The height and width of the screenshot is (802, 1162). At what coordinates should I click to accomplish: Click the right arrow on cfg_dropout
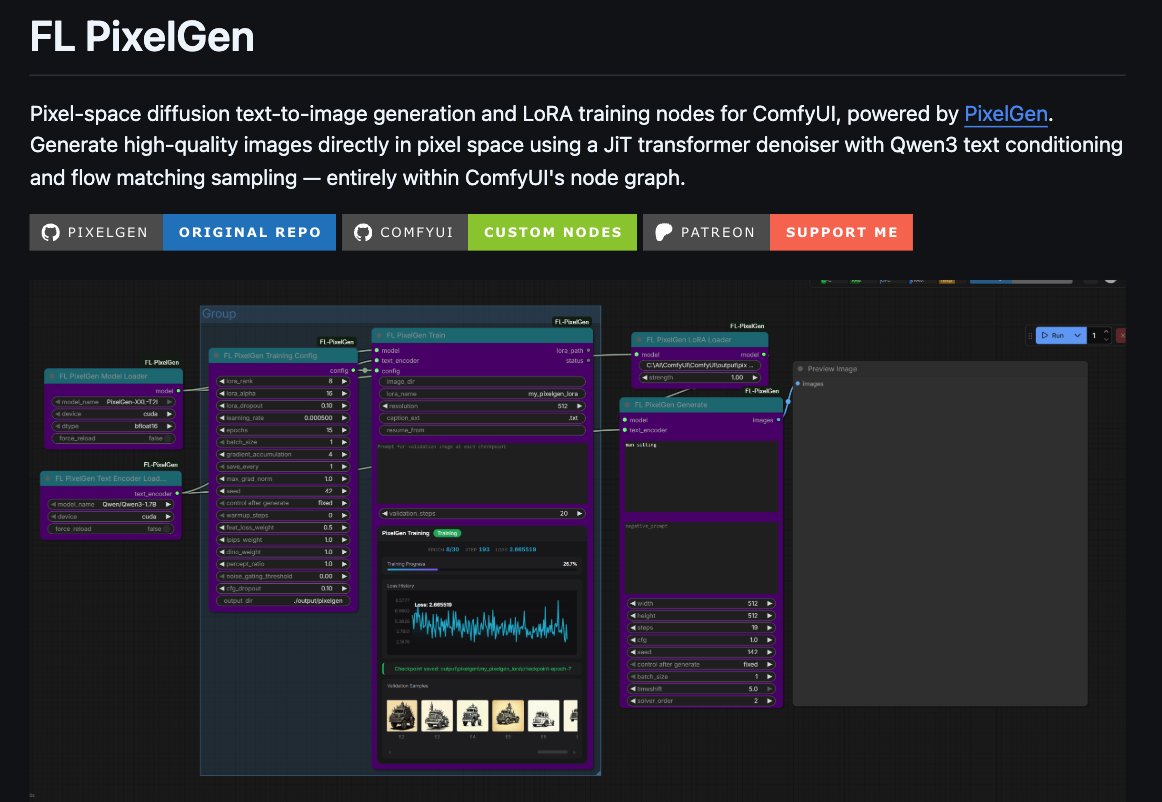pos(344,589)
